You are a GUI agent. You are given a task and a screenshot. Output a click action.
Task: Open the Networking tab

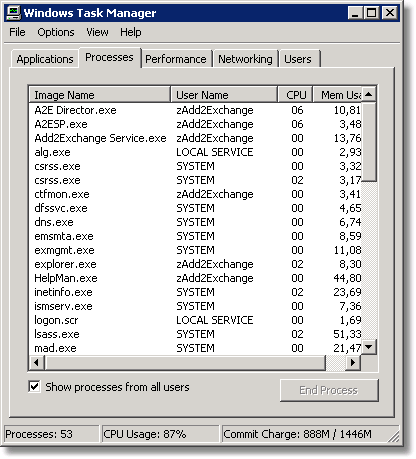click(245, 59)
